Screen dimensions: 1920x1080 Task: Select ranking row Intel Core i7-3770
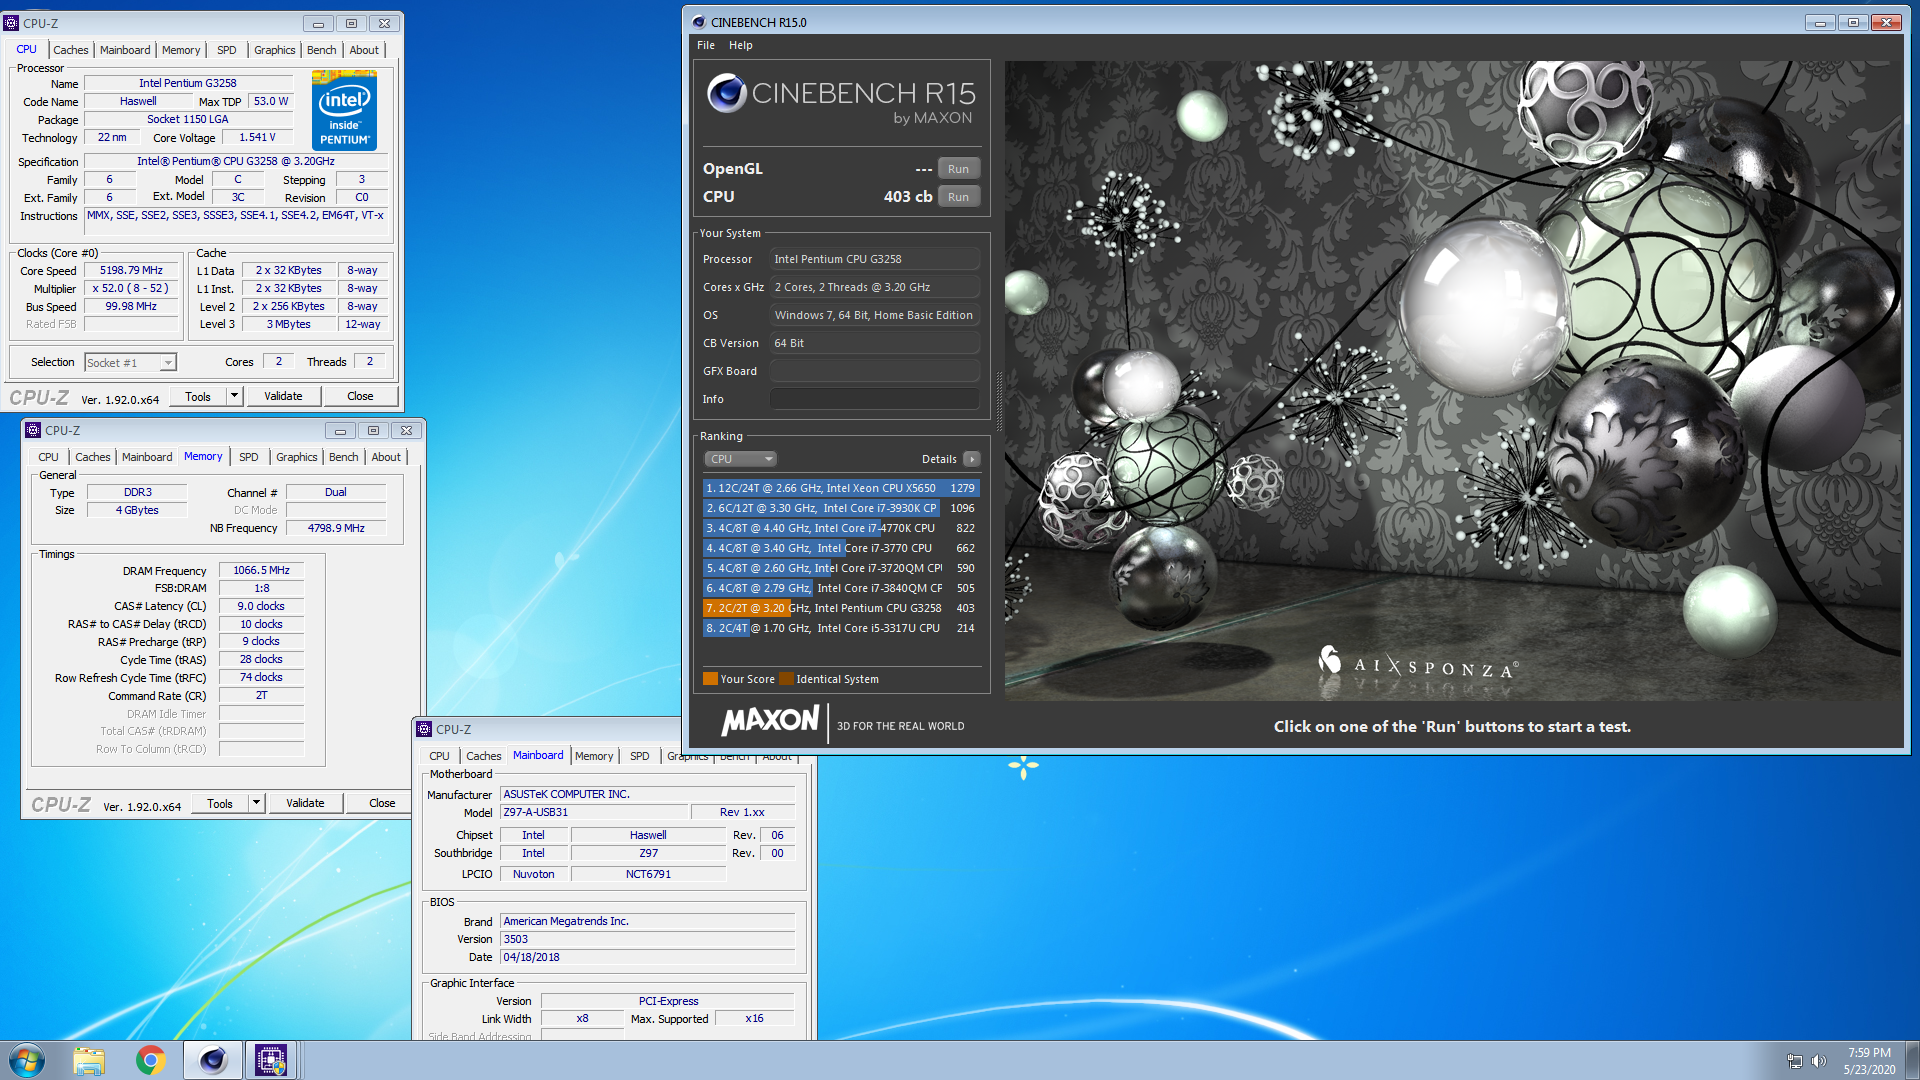(841, 548)
